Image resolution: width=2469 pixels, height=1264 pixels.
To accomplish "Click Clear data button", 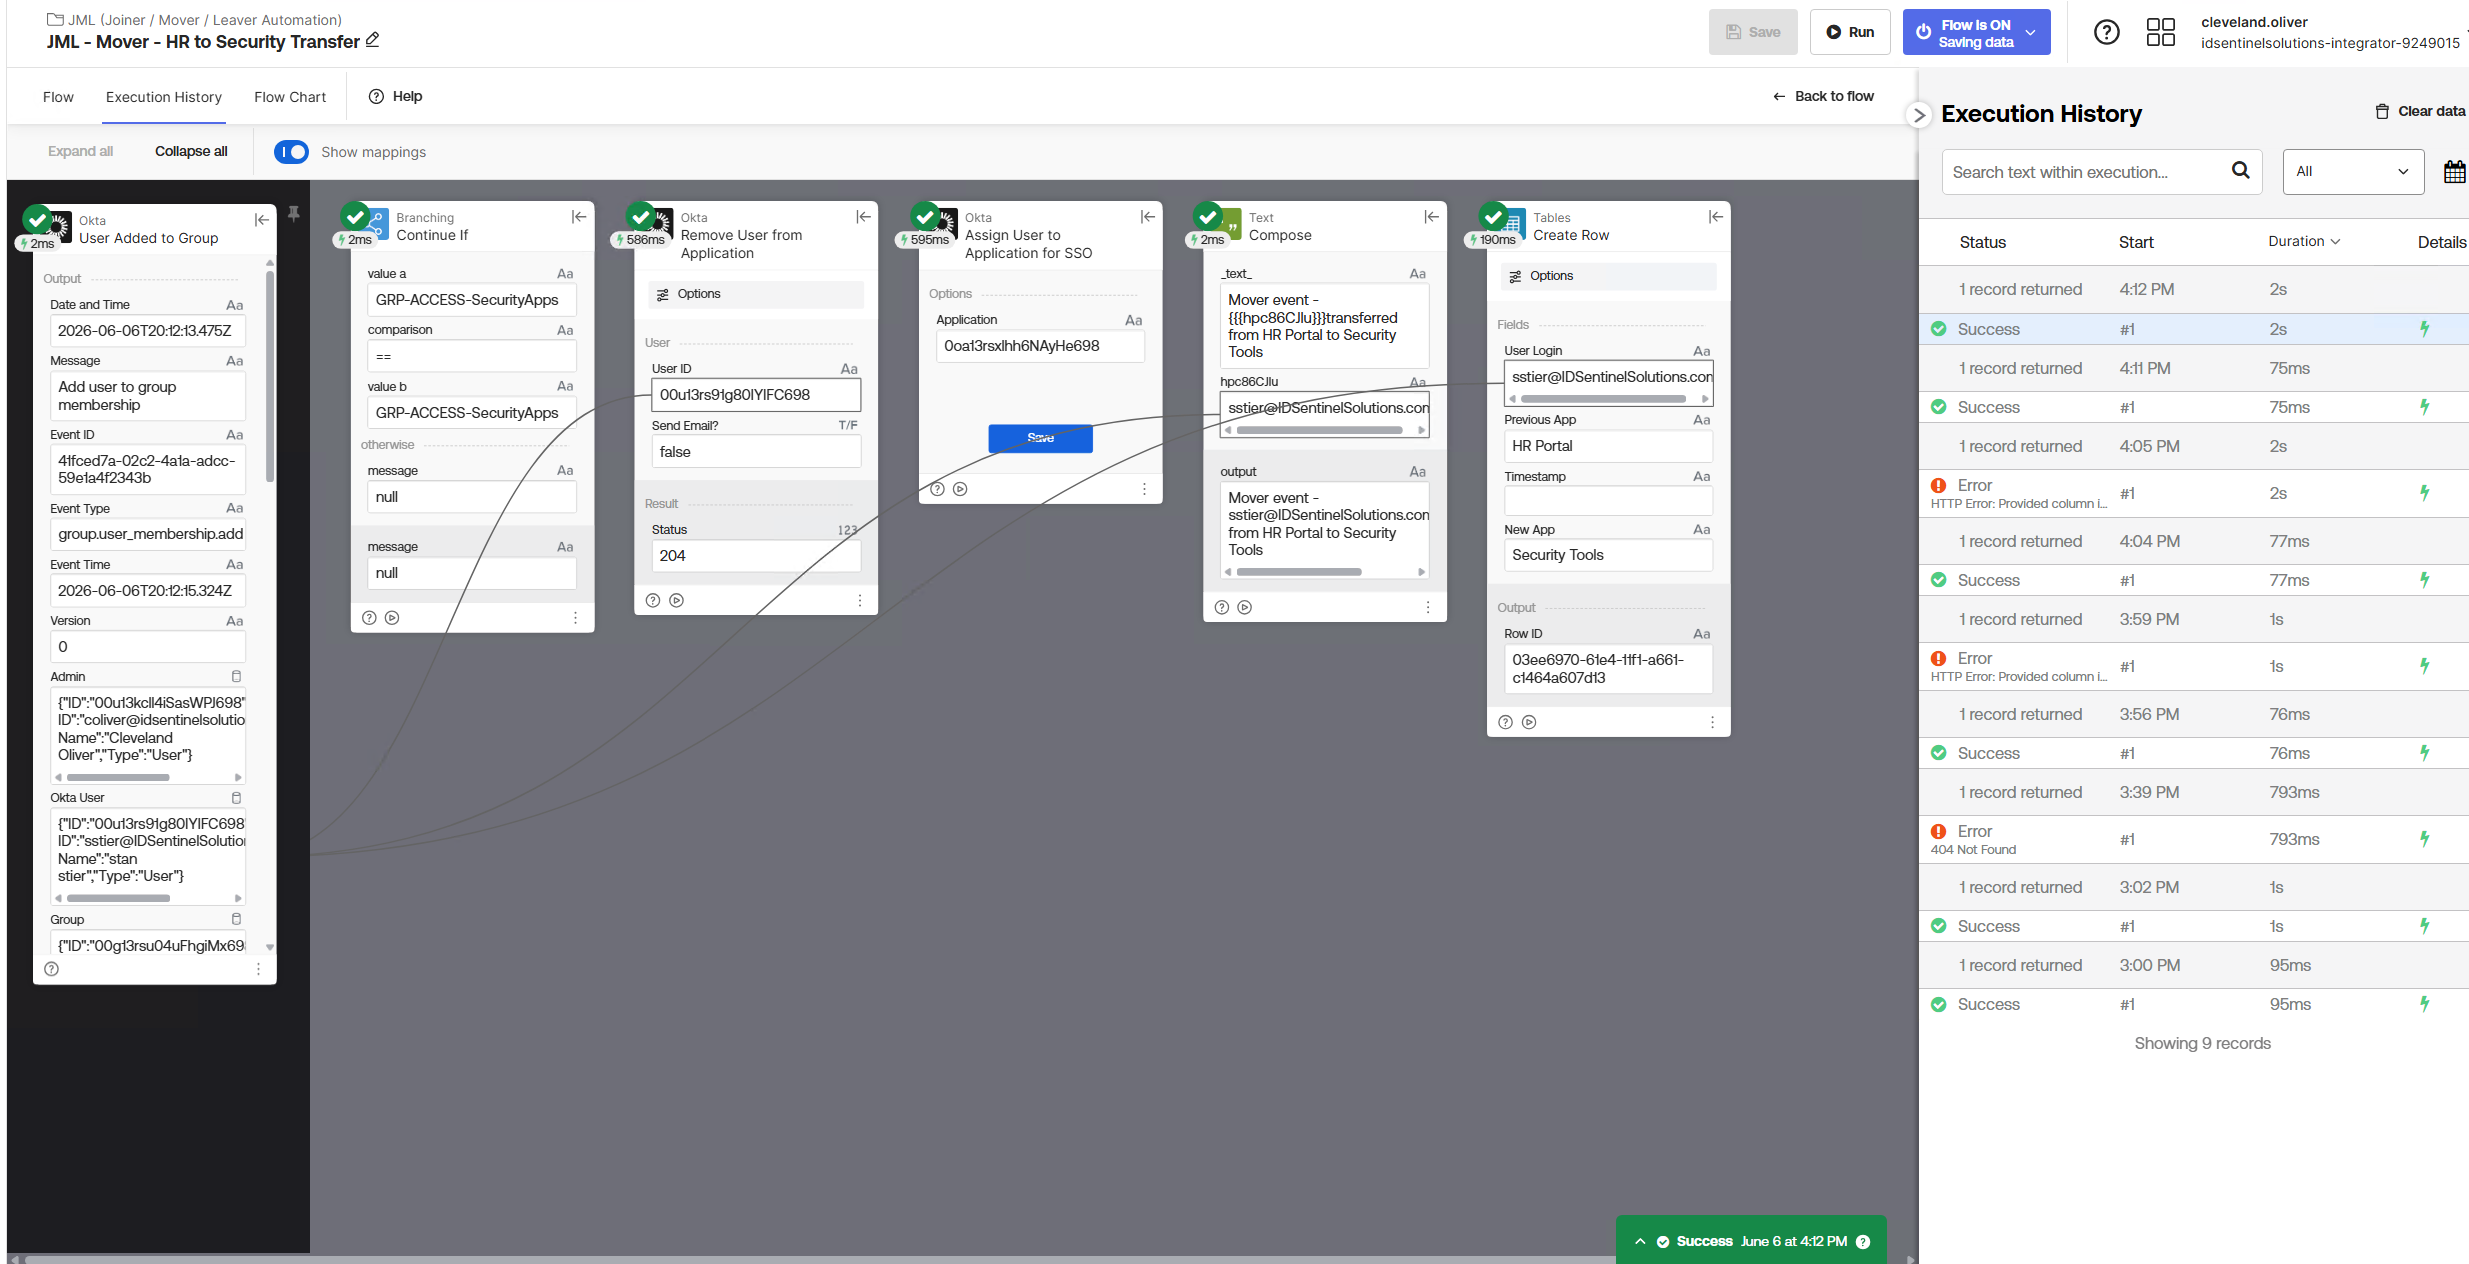I will (x=2419, y=111).
